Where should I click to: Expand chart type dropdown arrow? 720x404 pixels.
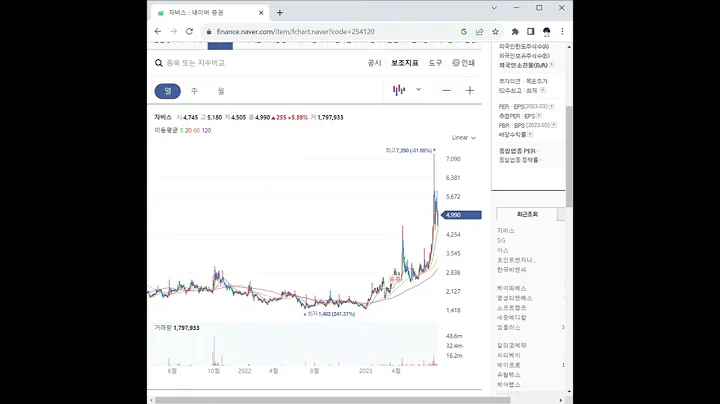pos(418,90)
